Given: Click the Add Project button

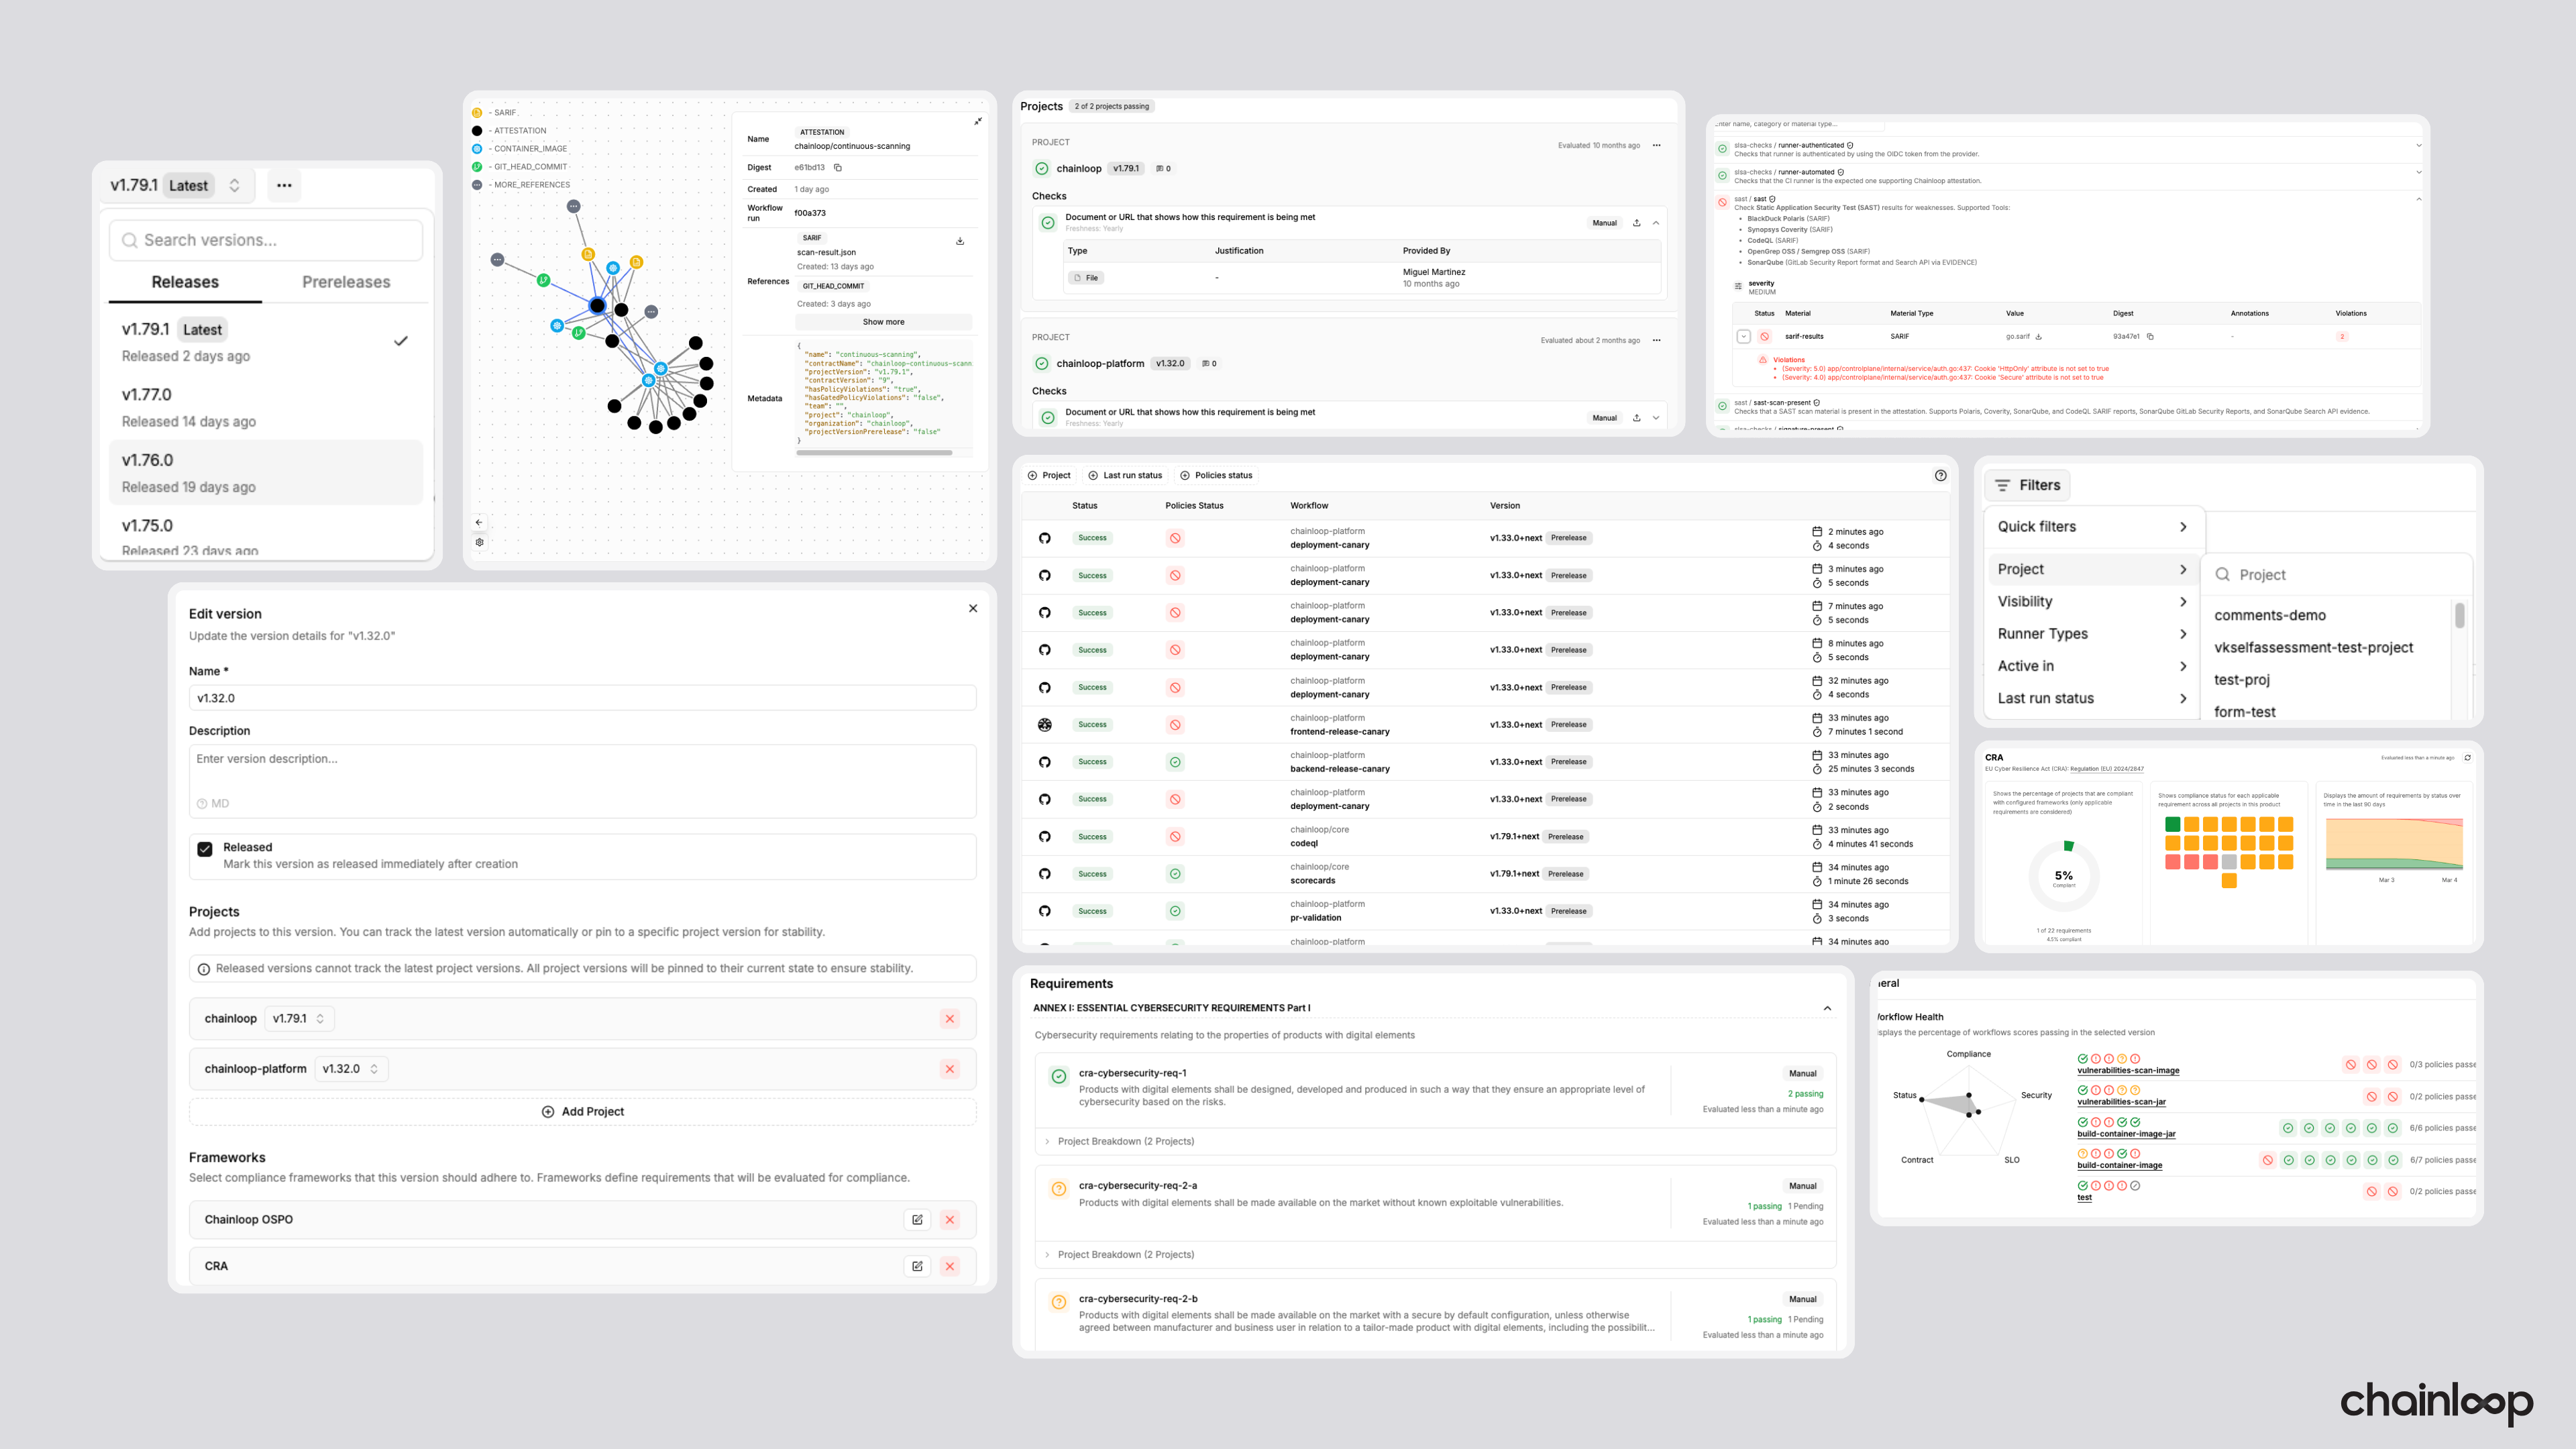Looking at the screenshot, I should tap(583, 1111).
